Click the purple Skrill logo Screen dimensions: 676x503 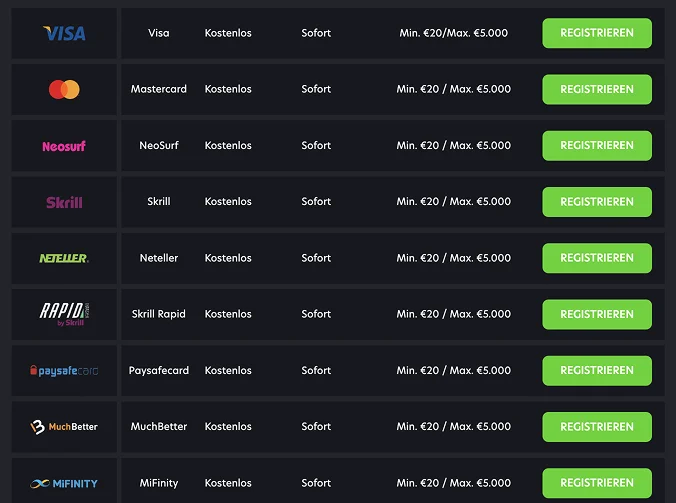(x=64, y=202)
